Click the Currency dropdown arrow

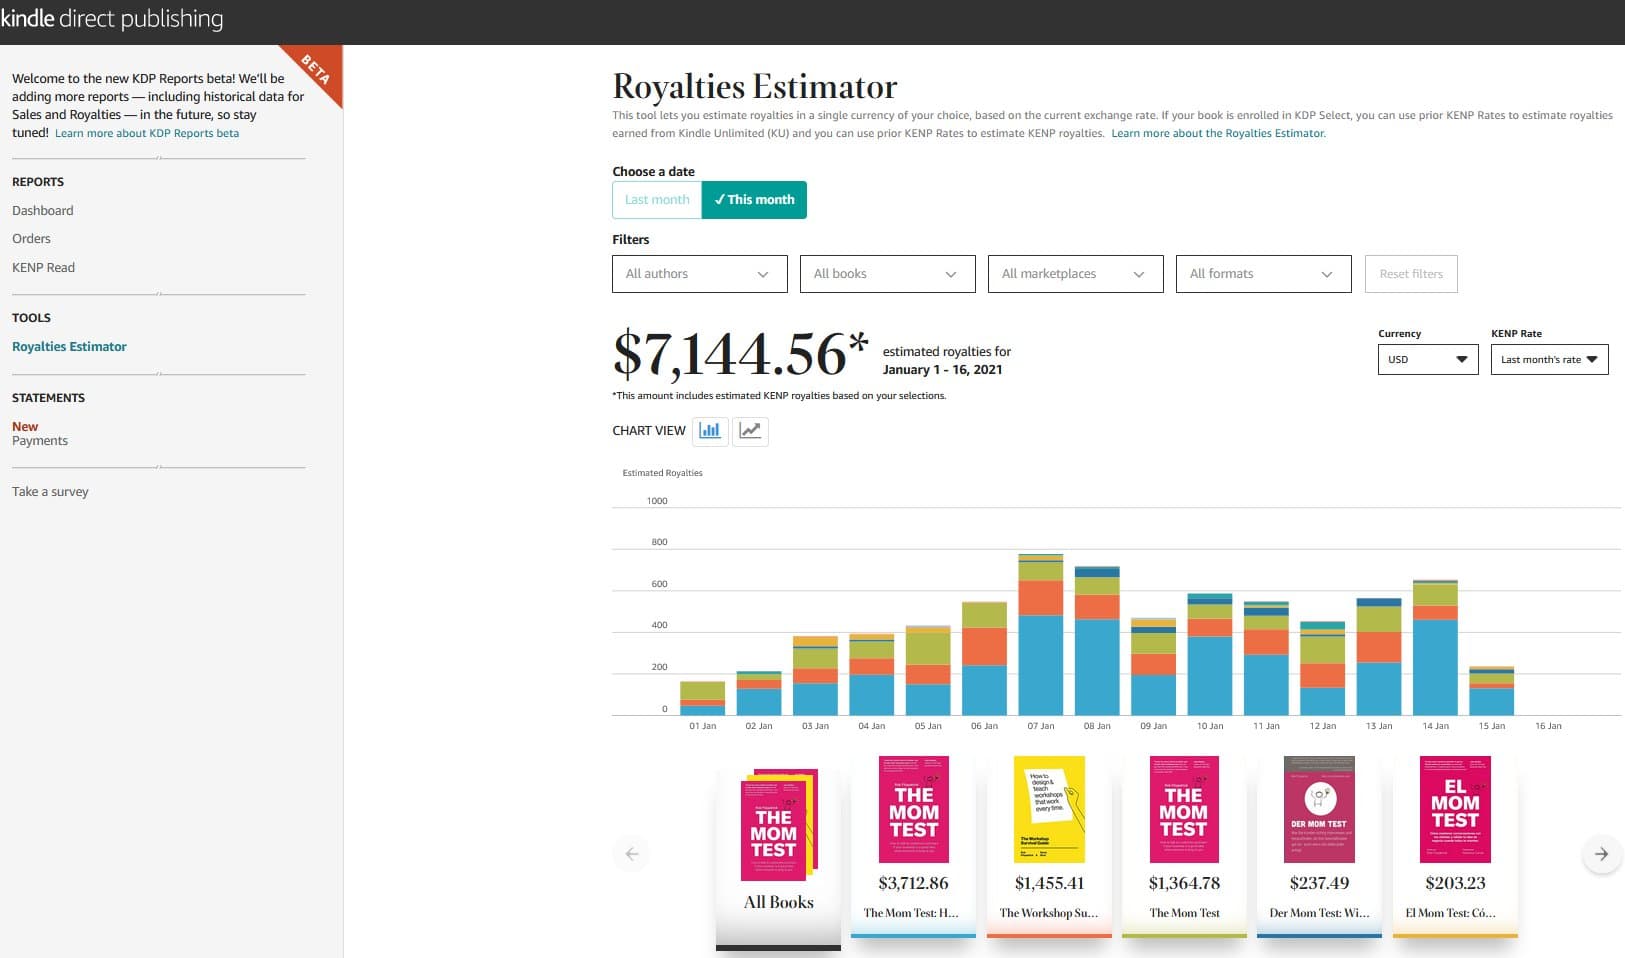(1463, 359)
